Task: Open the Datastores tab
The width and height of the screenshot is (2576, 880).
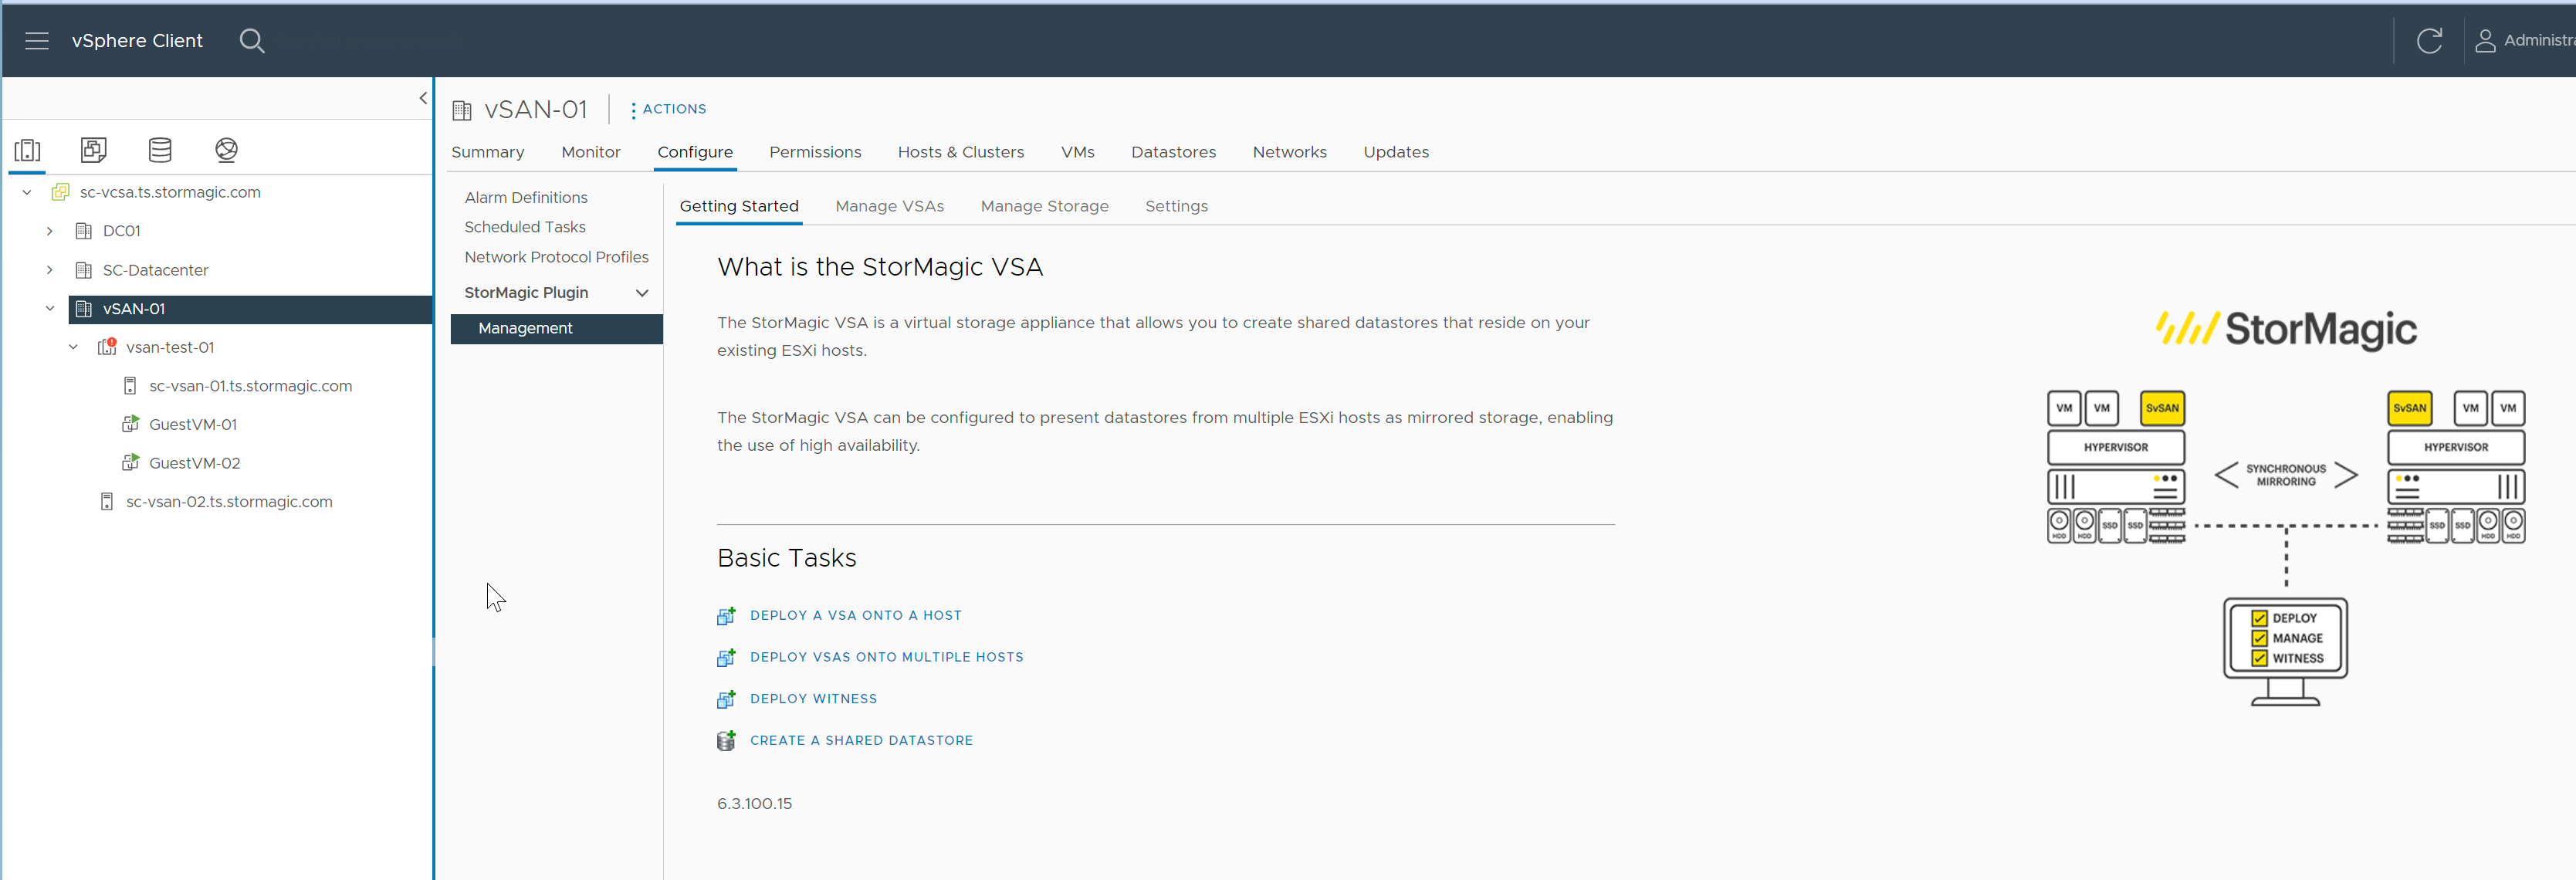Action: pyautogui.click(x=1174, y=152)
